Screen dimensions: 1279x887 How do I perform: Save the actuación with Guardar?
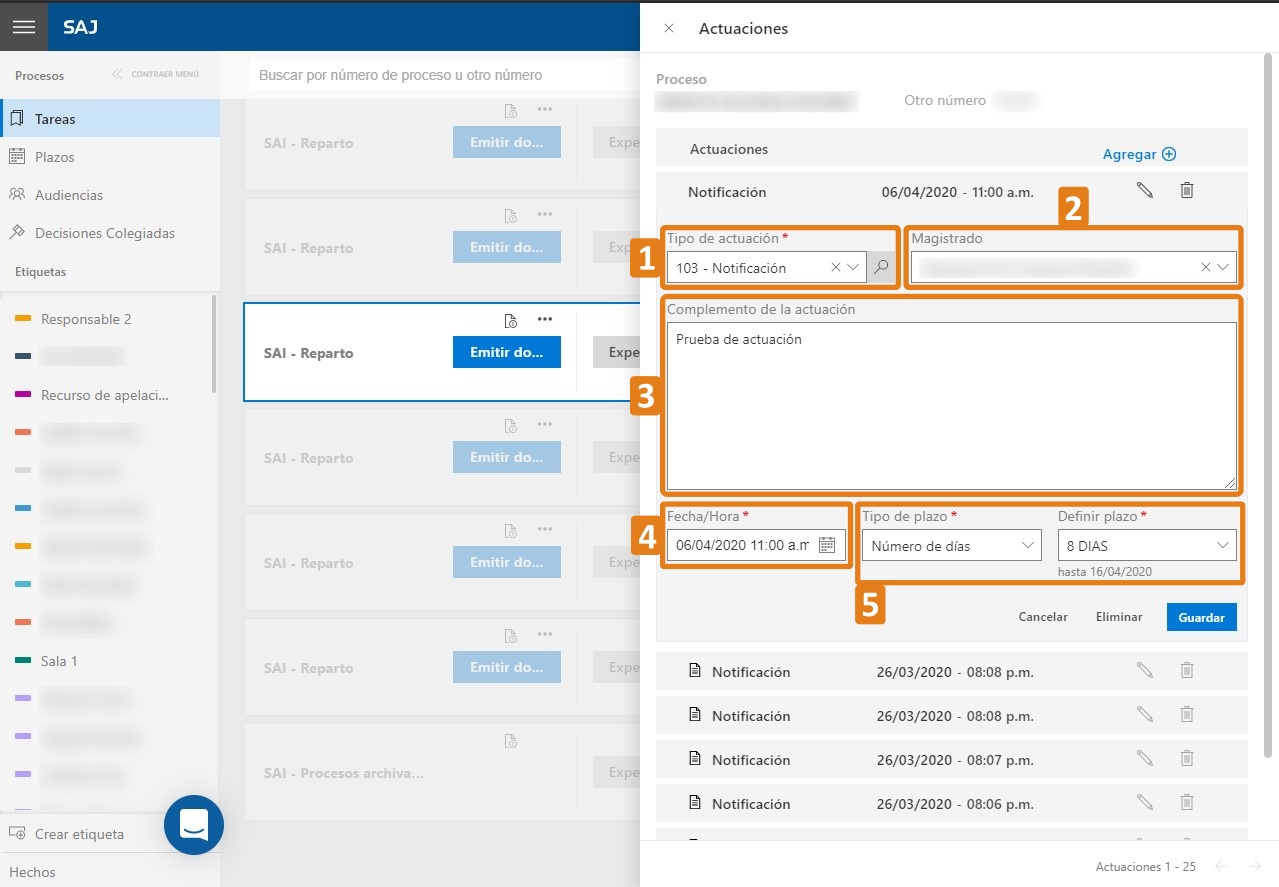[1202, 617]
